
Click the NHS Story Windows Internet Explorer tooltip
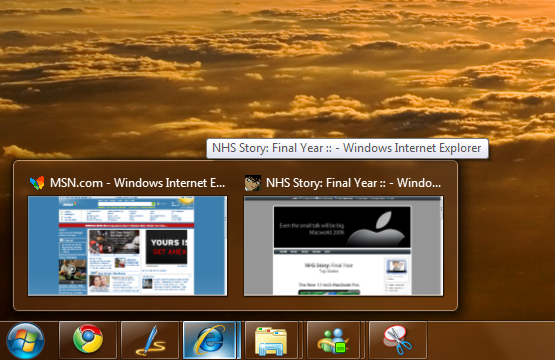347,148
